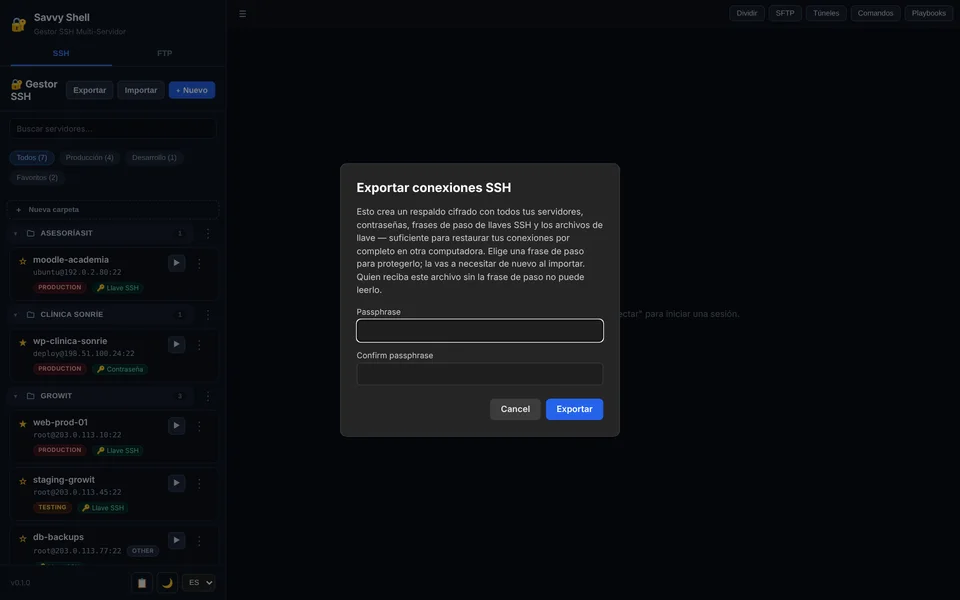Focus the Confirm passphrase field

click(x=480, y=374)
